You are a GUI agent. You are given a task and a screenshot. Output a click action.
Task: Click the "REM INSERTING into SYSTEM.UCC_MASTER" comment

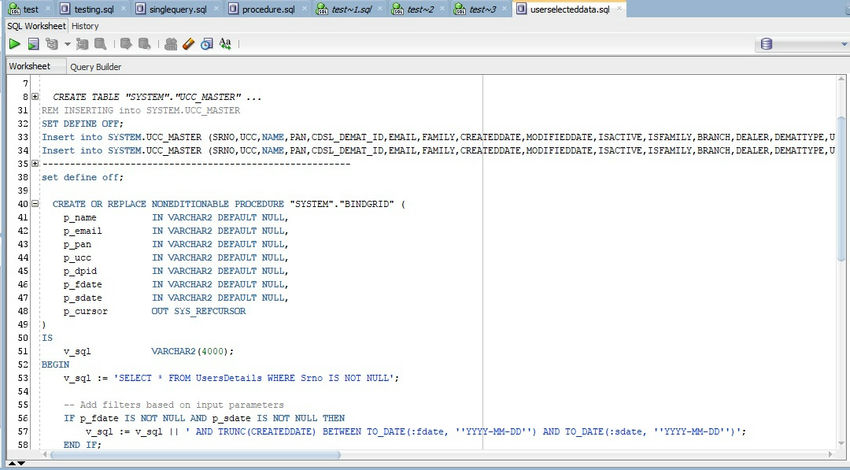click(141, 110)
